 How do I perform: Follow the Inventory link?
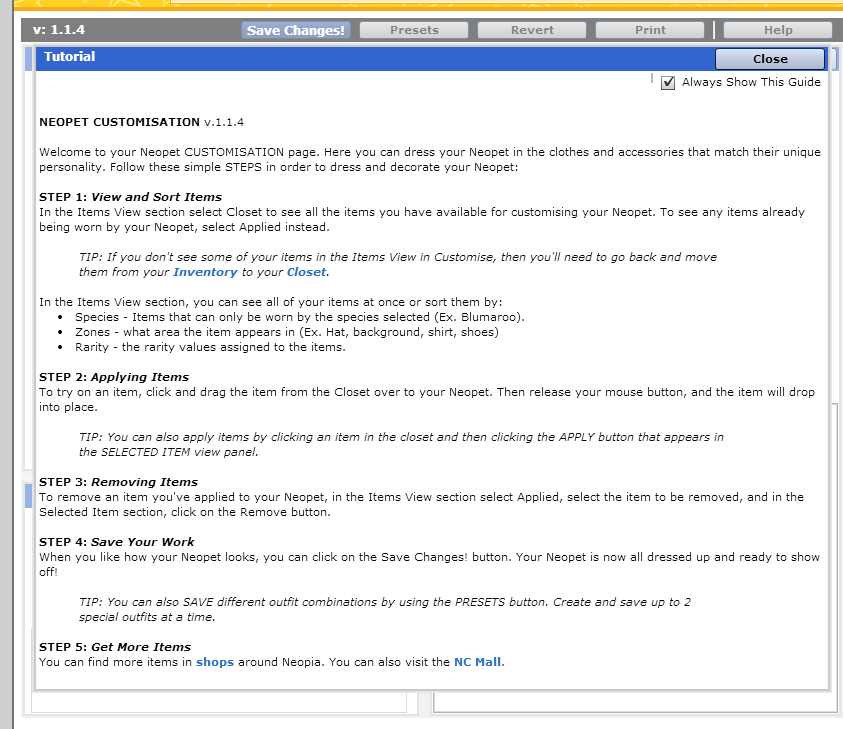click(205, 272)
